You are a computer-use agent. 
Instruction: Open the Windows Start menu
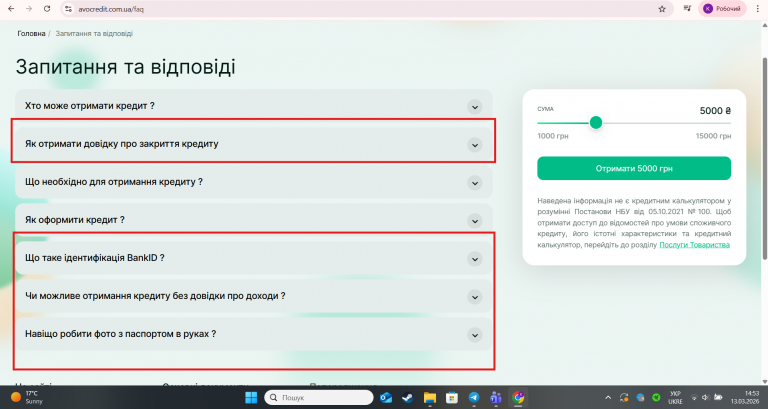(x=251, y=397)
